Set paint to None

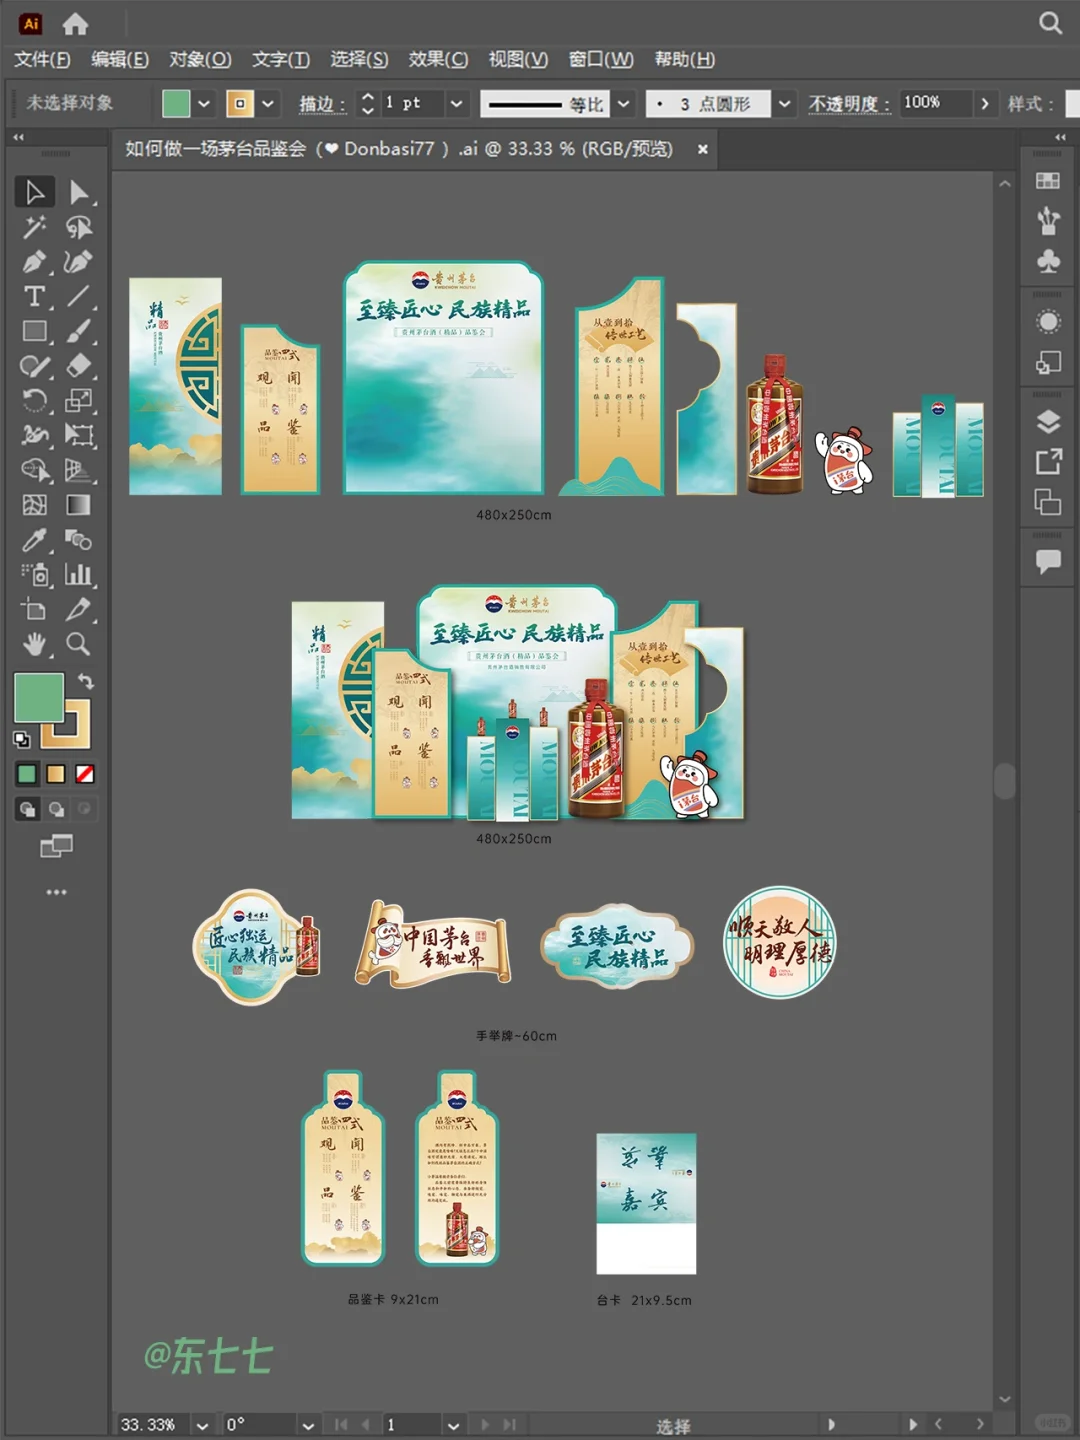pos(85,774)
